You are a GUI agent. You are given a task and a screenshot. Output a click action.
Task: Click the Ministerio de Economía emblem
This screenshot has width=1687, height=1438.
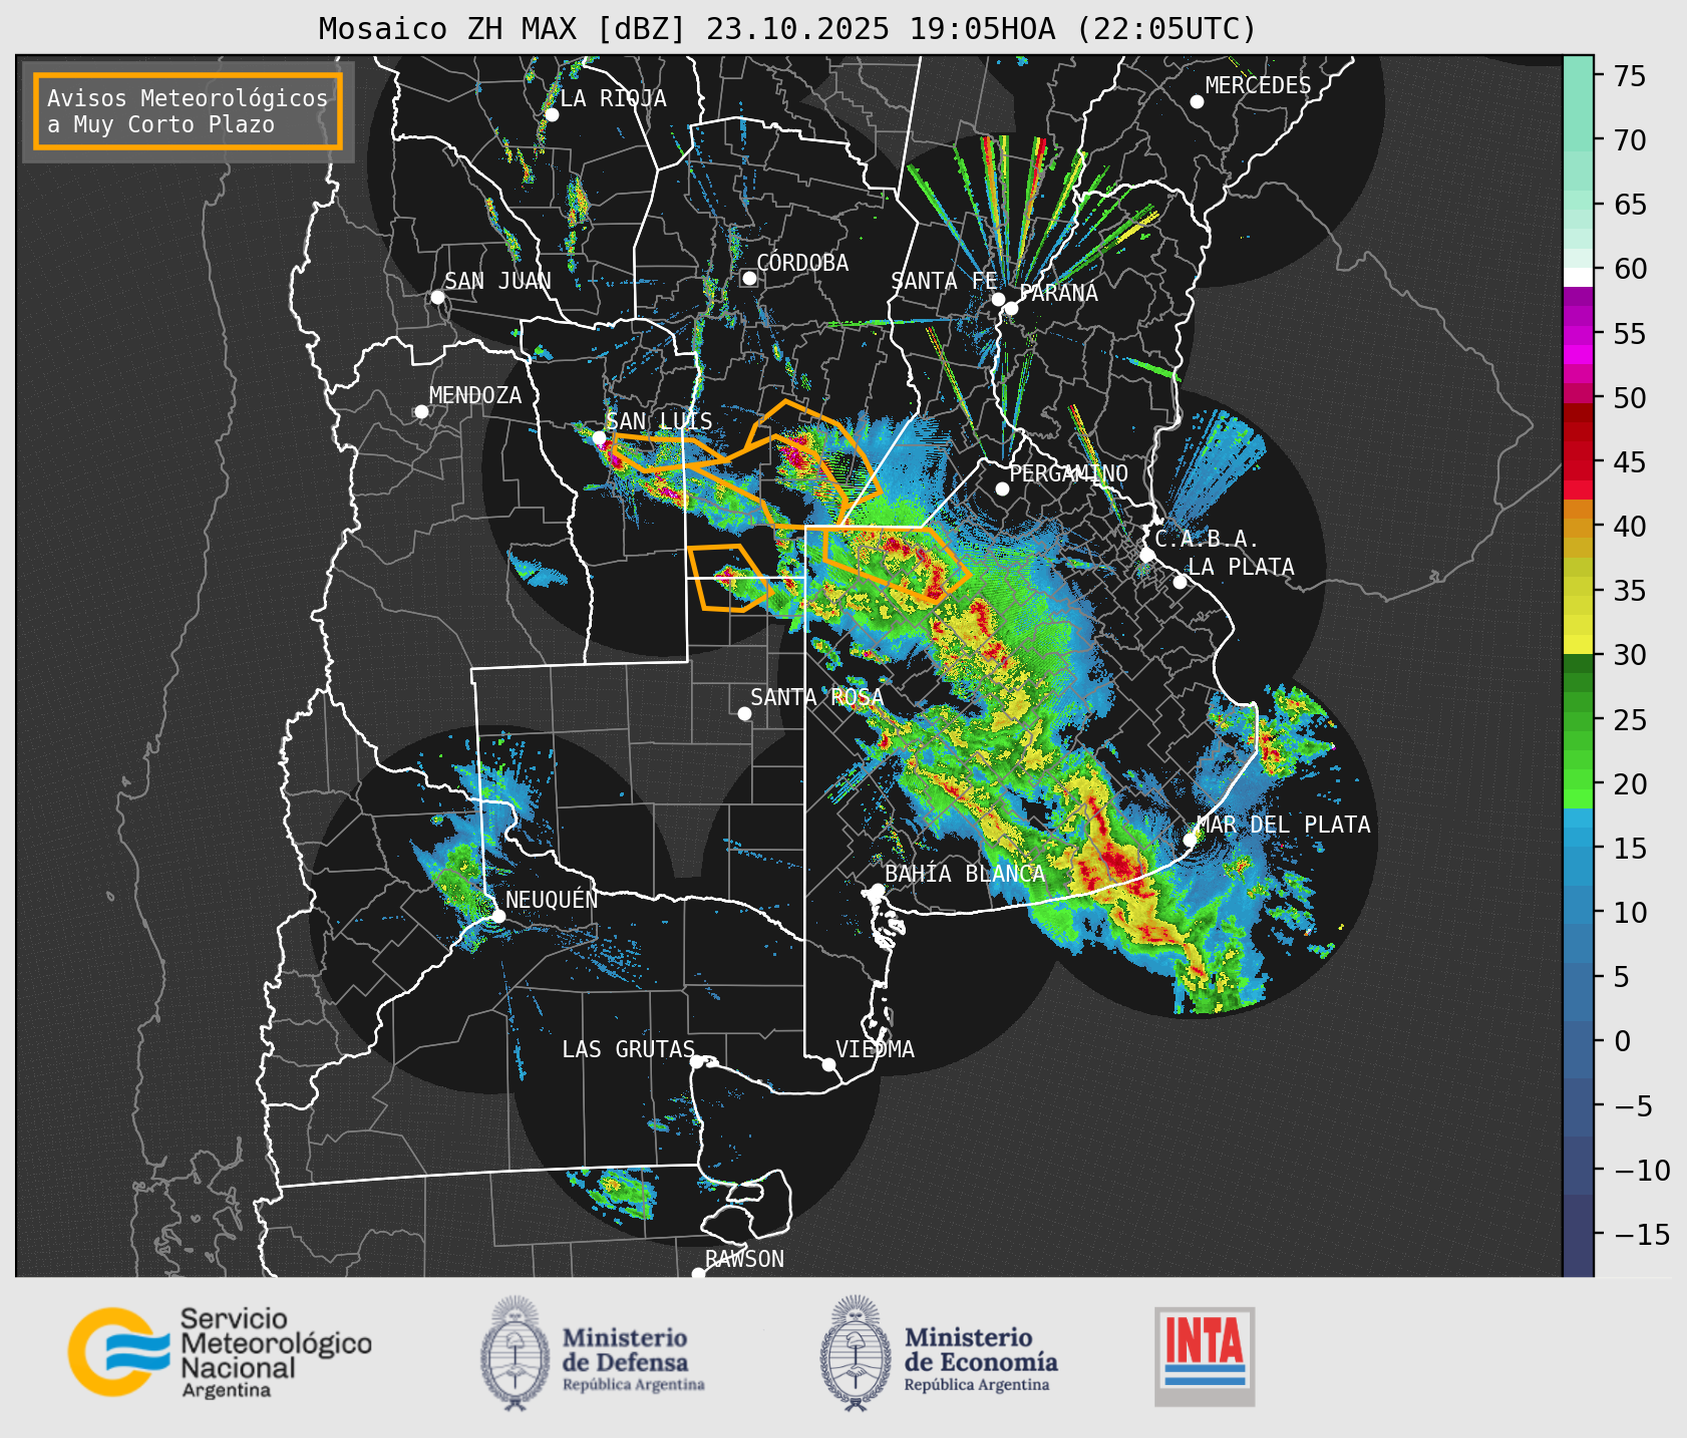tap(856, 1353)
